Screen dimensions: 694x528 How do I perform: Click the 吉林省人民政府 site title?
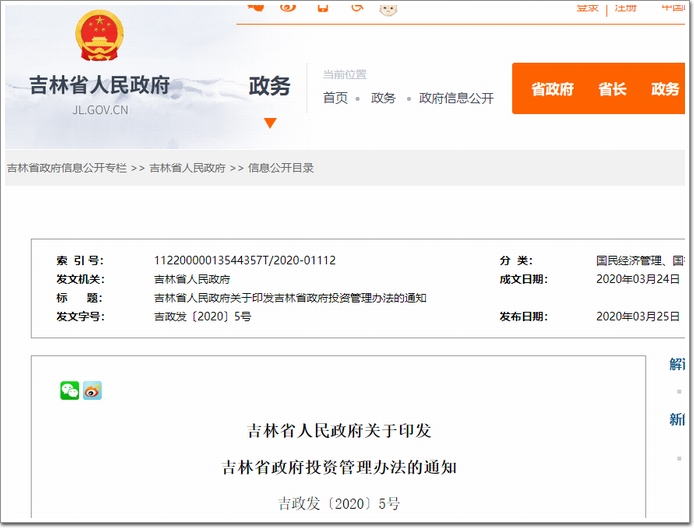[100, 86]
